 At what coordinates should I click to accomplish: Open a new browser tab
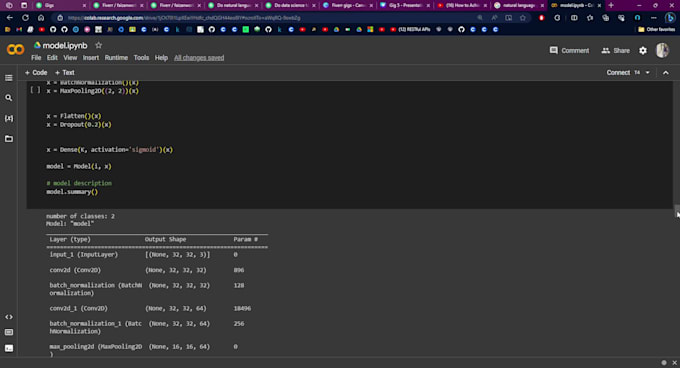coord(611,5)
